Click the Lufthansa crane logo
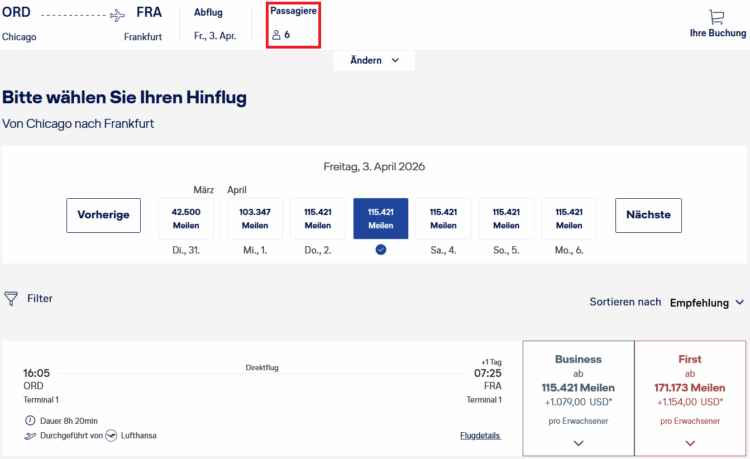This screenshot has height=459, width=750. tap(111, 436)
